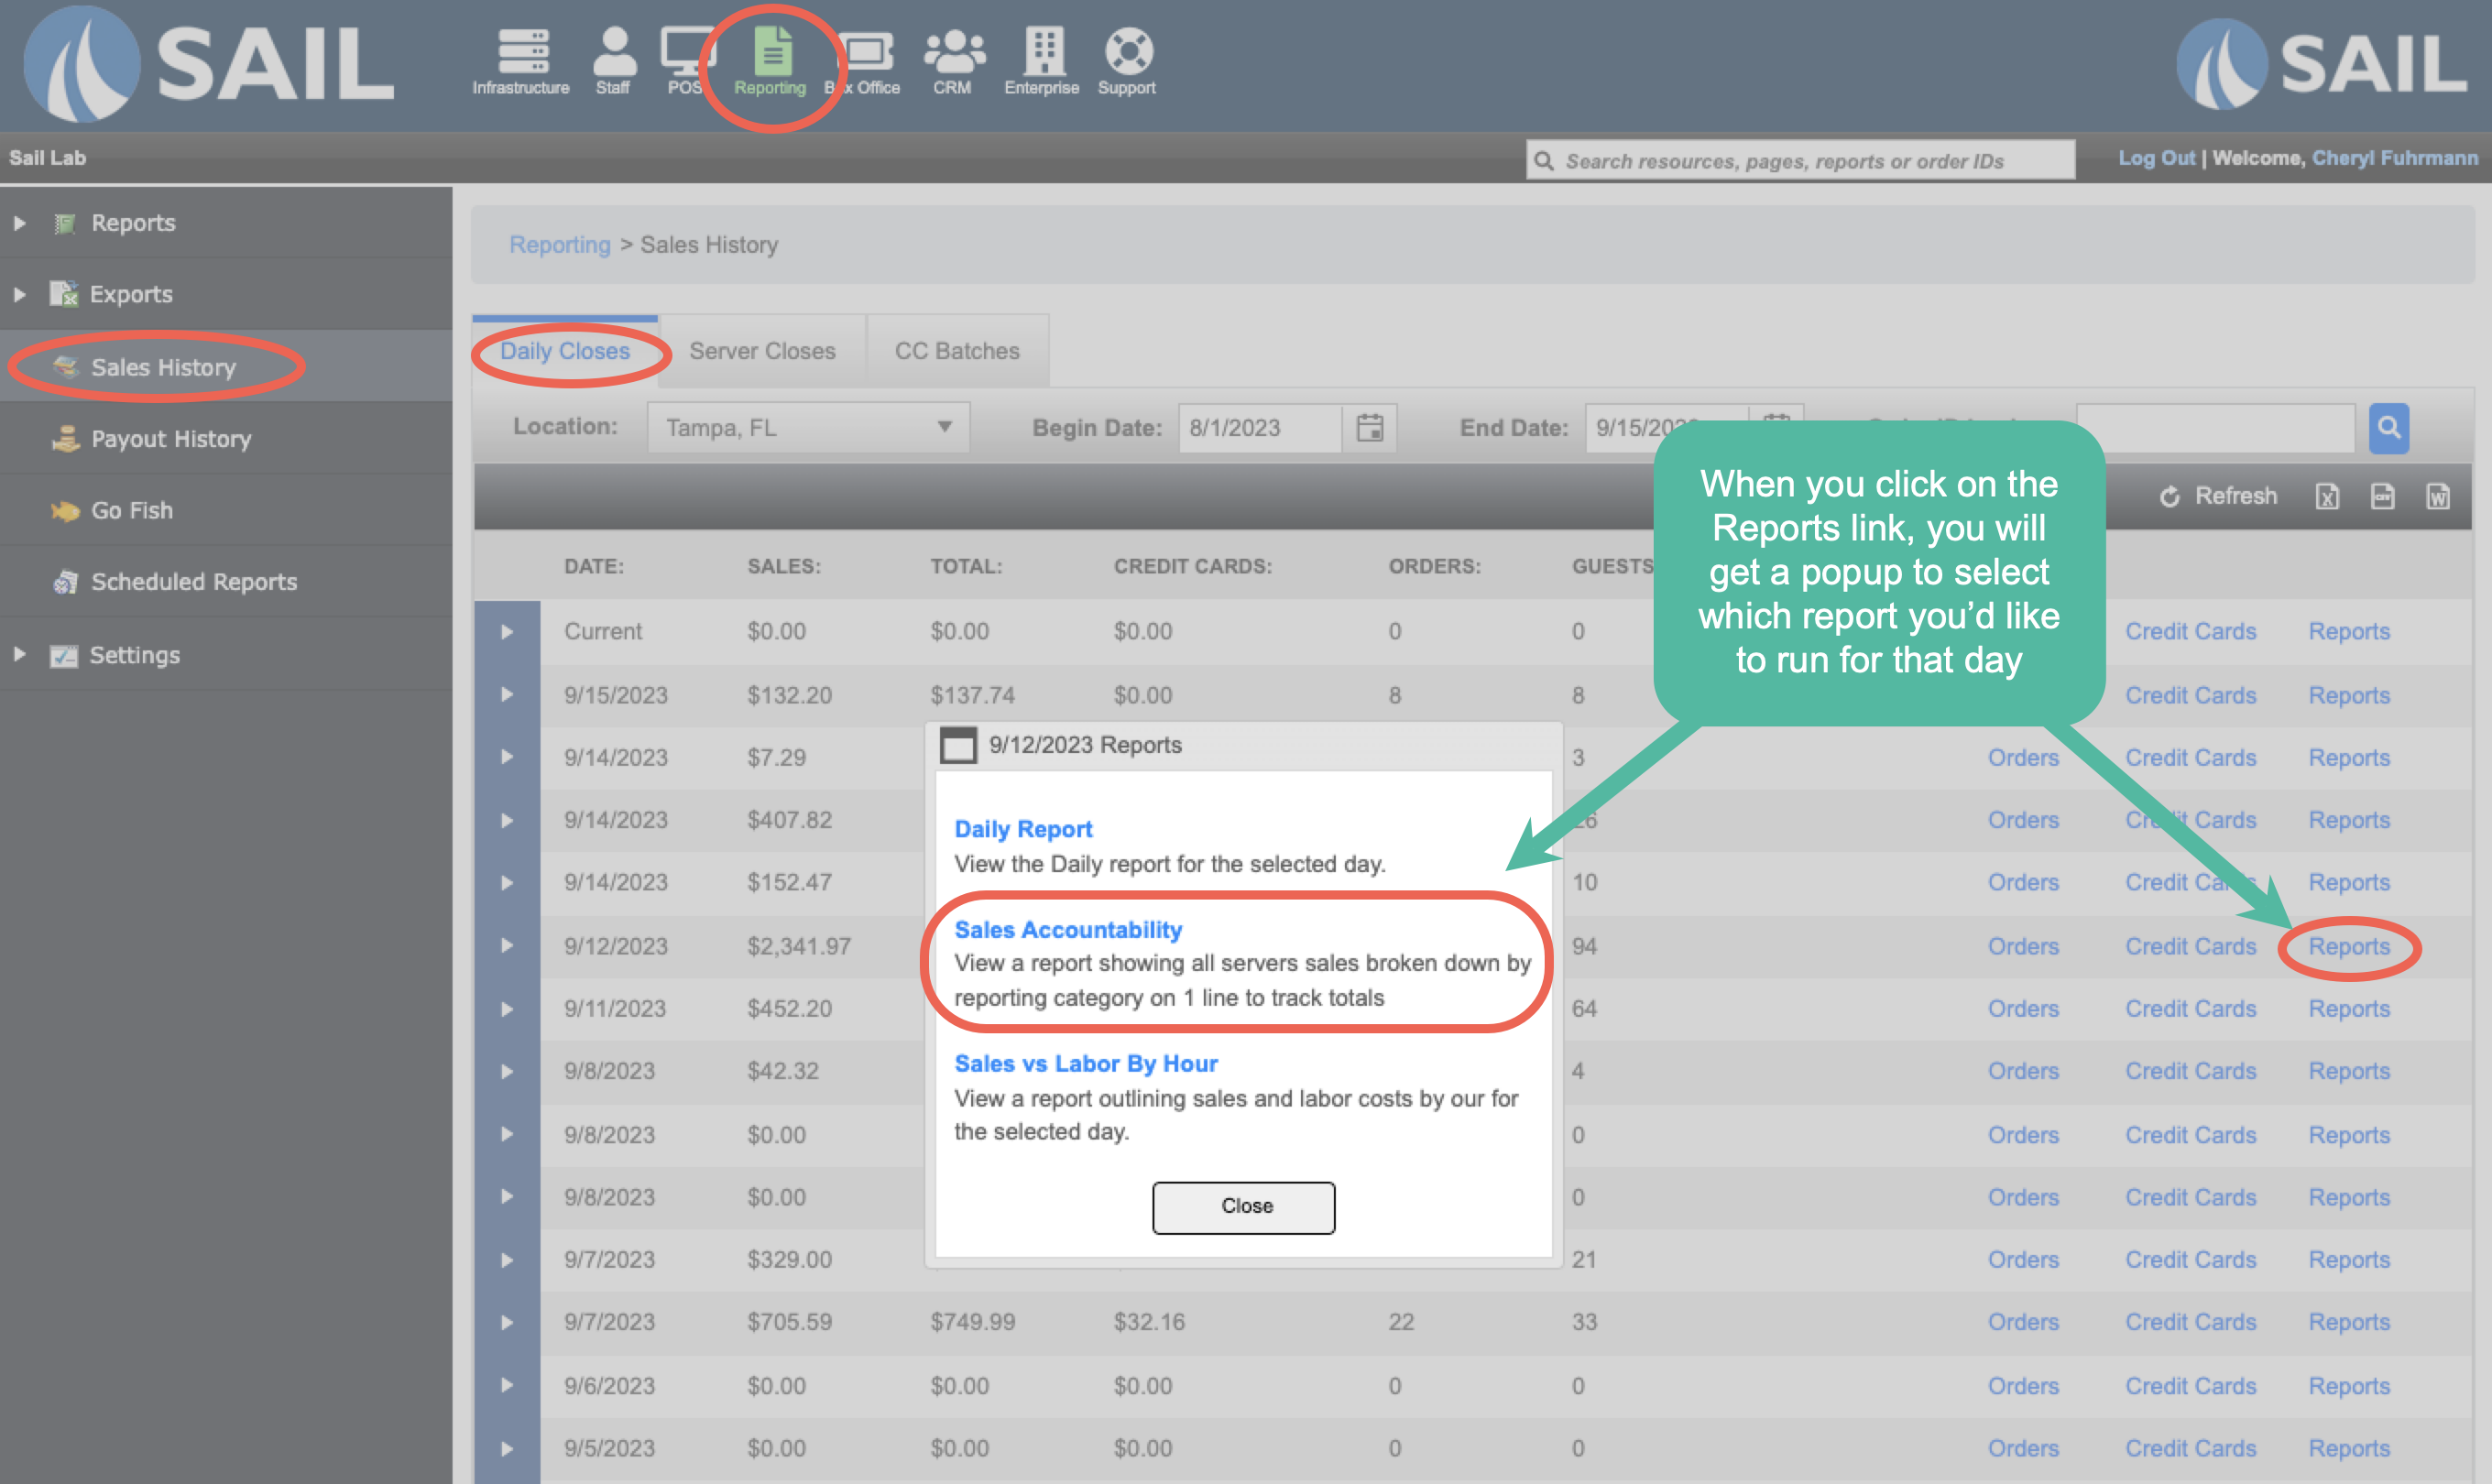Open the Begin Date calendar picker
The image size is (2492, 1484).
point(1369,428)
